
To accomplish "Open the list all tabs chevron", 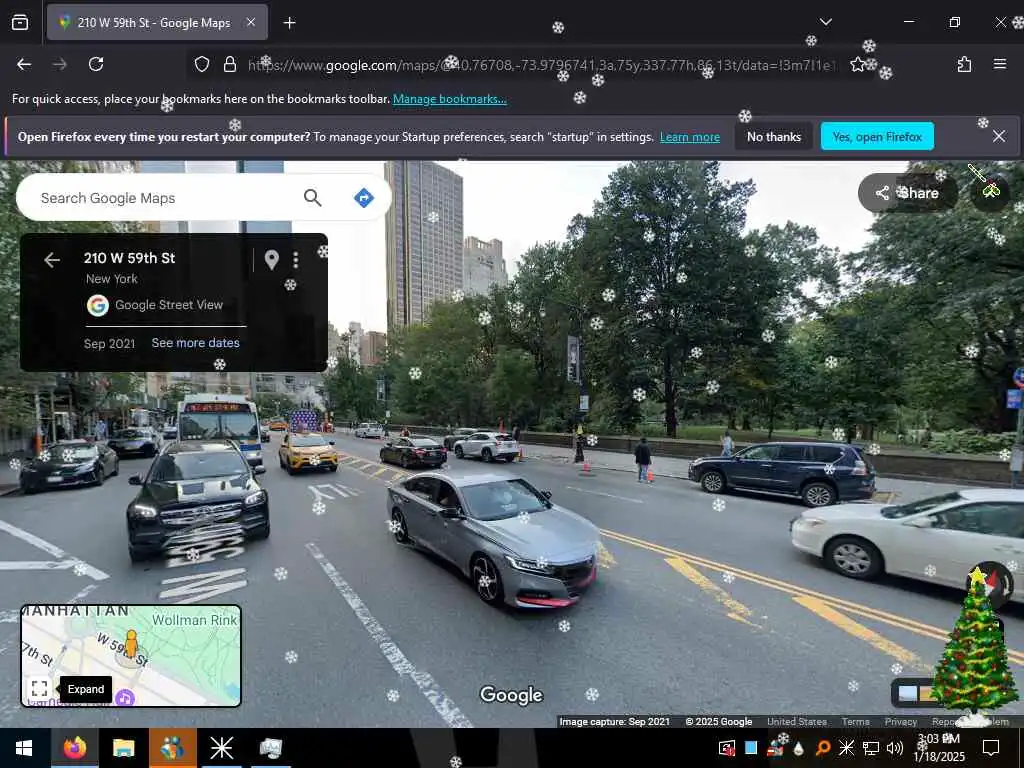I will coord(825,22).
